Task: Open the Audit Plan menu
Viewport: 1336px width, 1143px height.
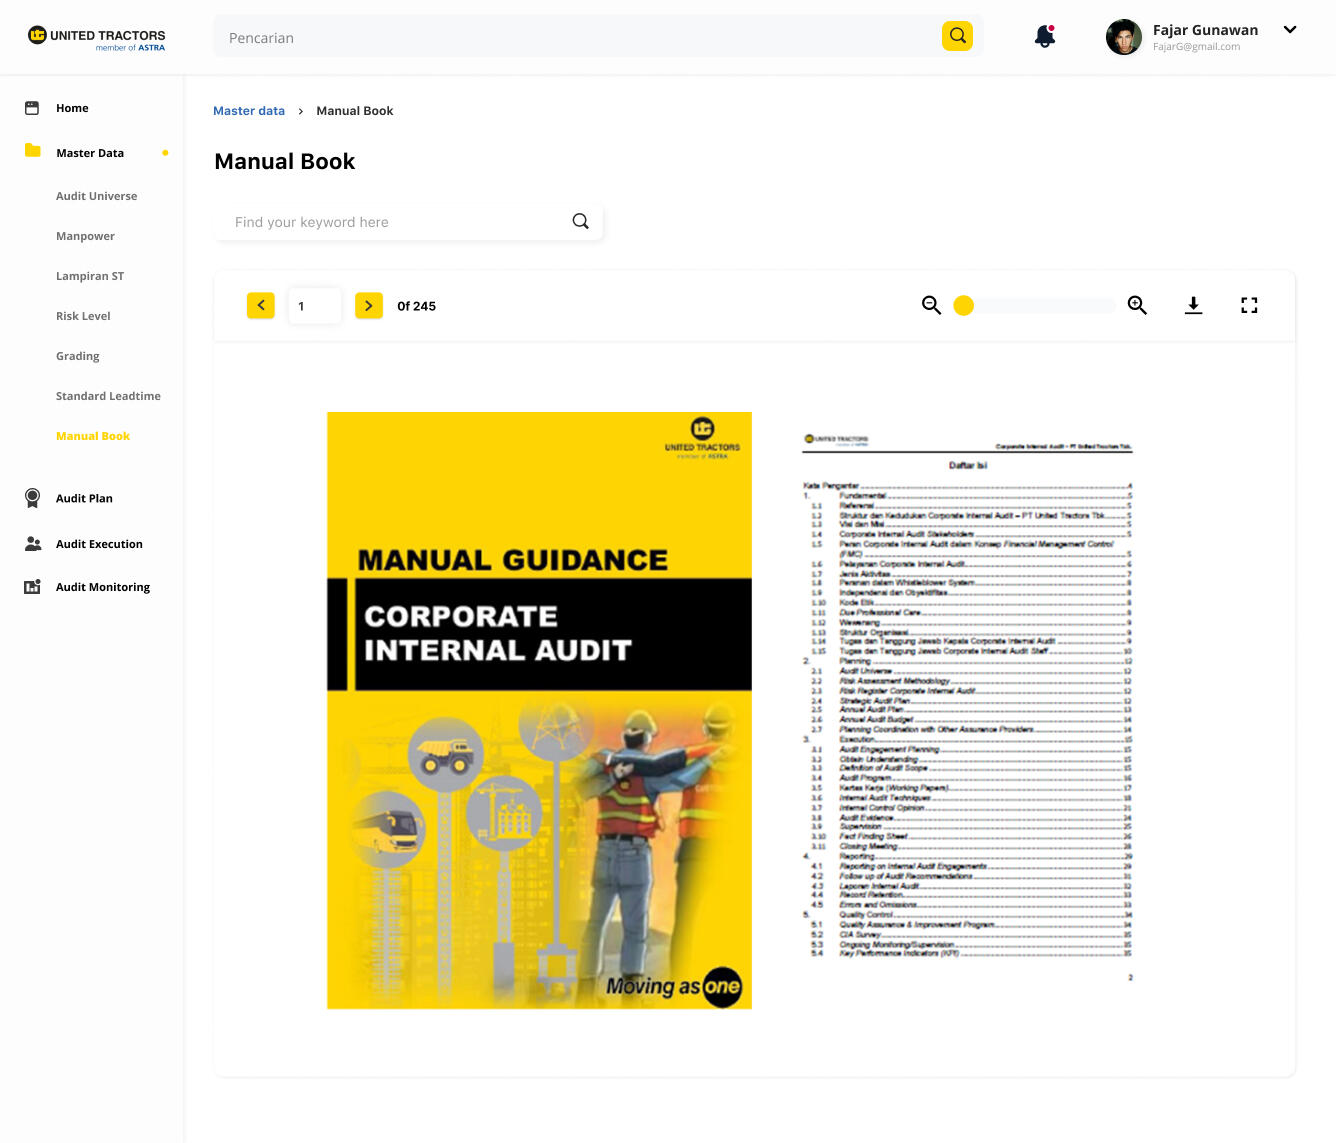Action: click(84, 498)
